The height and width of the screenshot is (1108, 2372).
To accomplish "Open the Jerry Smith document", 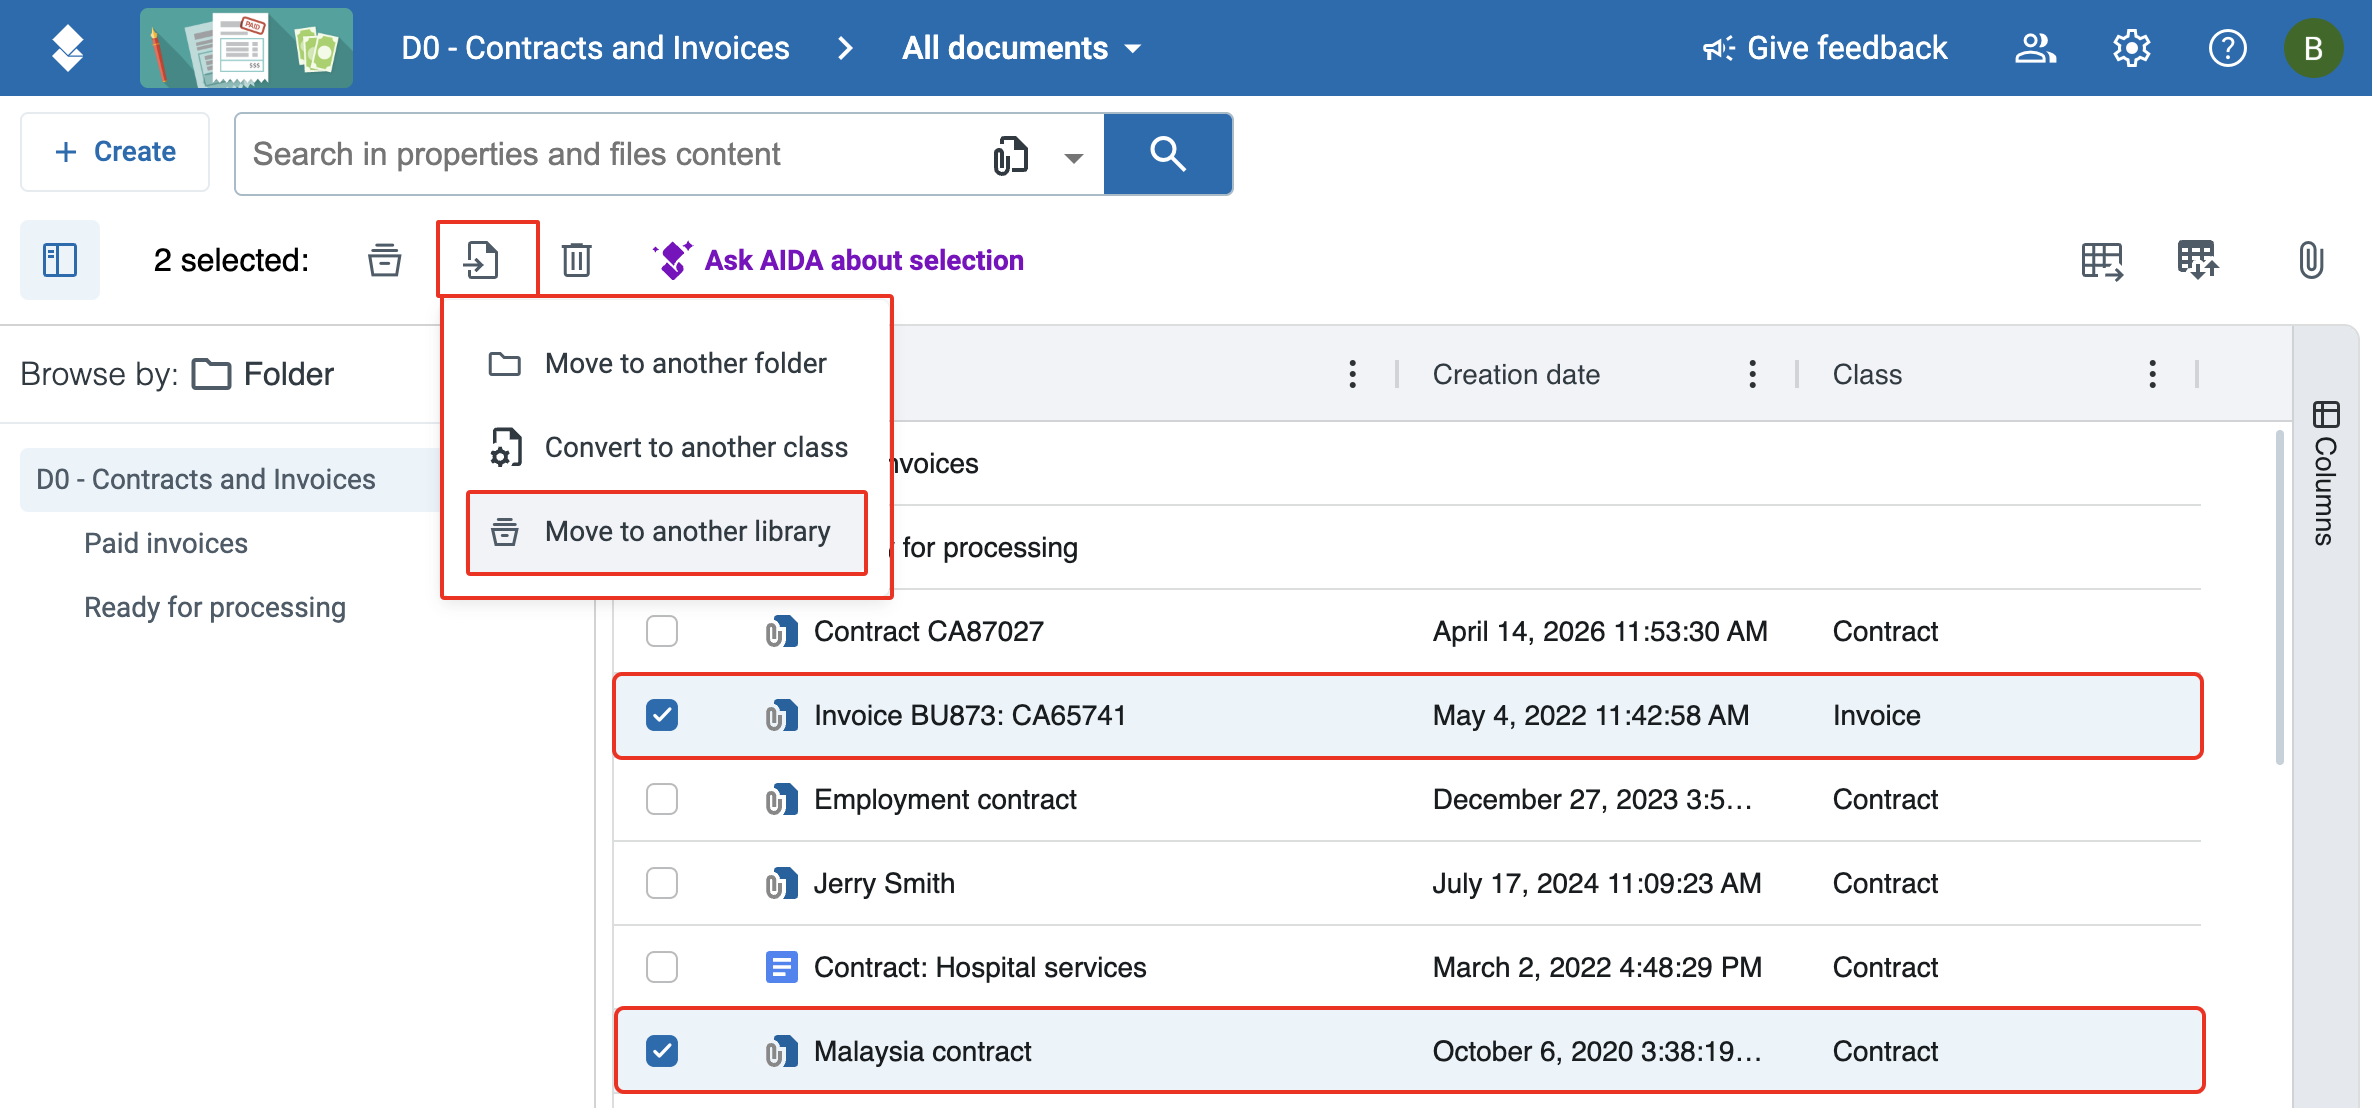I will click(884, 884).
